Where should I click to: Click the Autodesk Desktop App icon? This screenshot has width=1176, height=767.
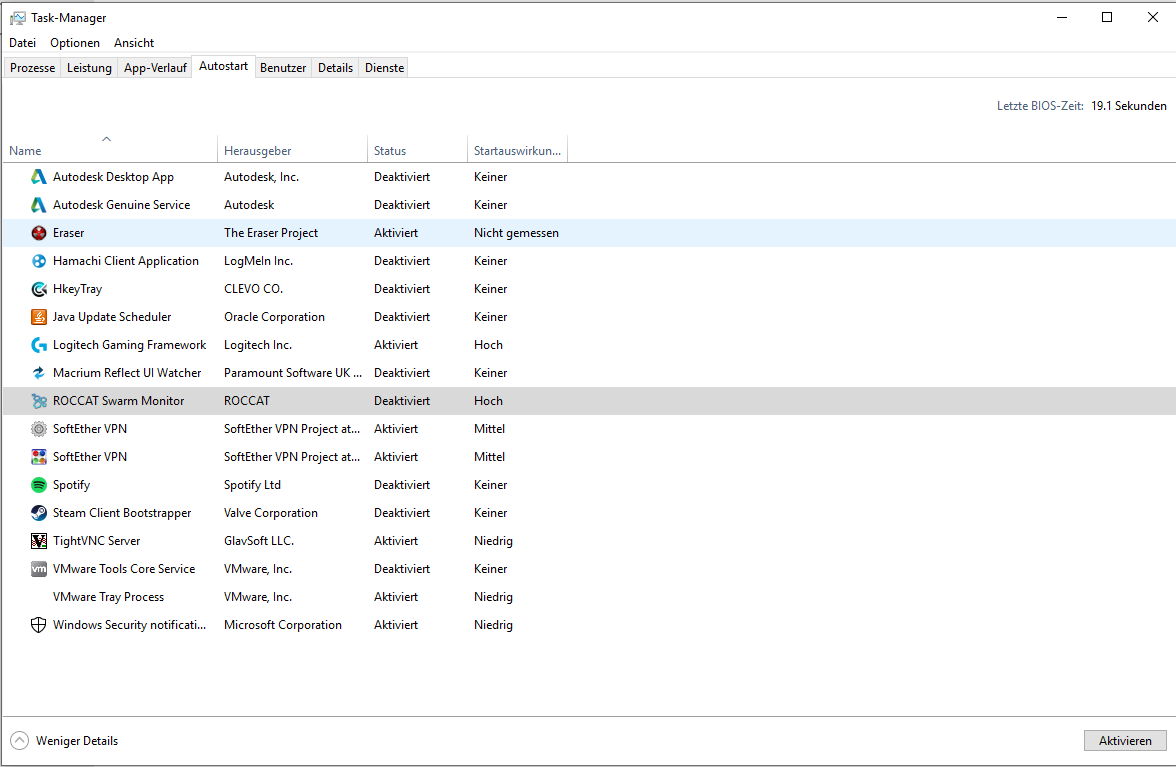39,177
